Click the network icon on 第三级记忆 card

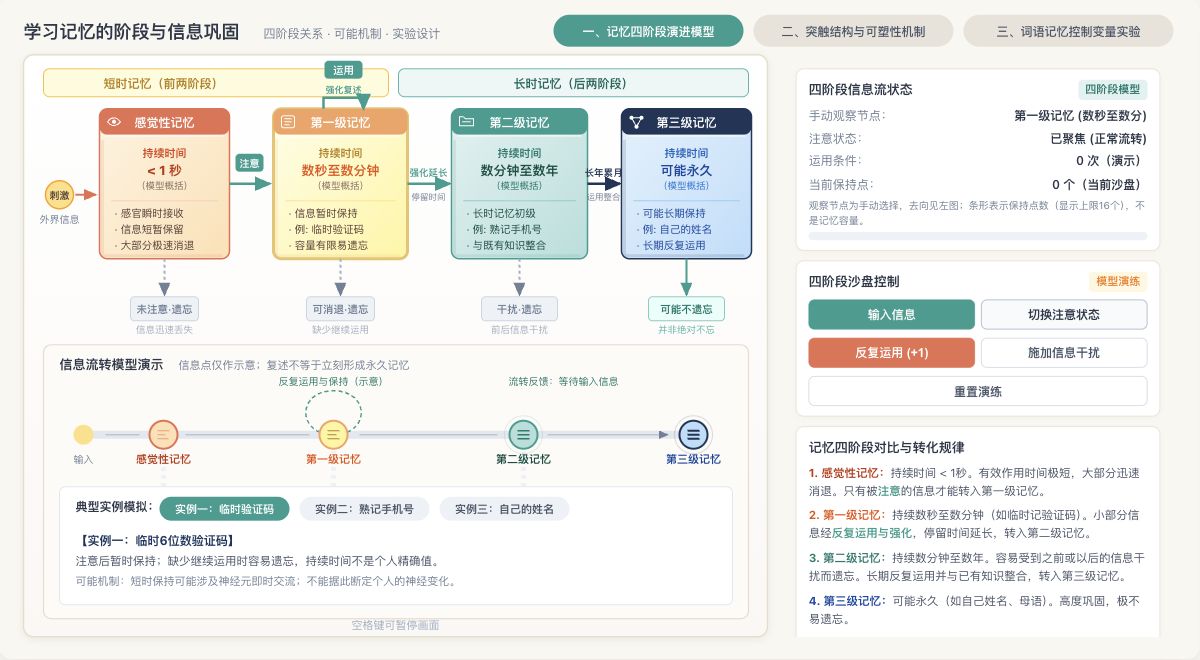point(636,122)
